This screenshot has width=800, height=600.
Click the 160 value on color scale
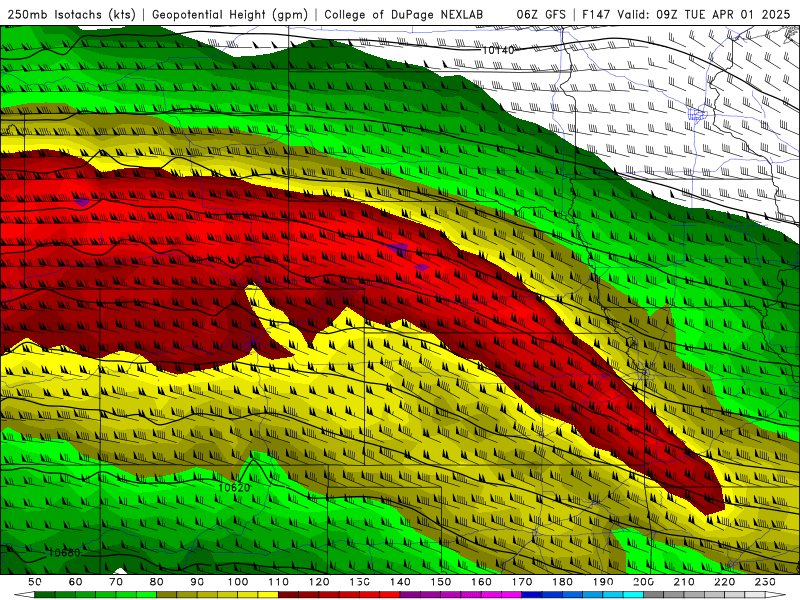point(481,582)
